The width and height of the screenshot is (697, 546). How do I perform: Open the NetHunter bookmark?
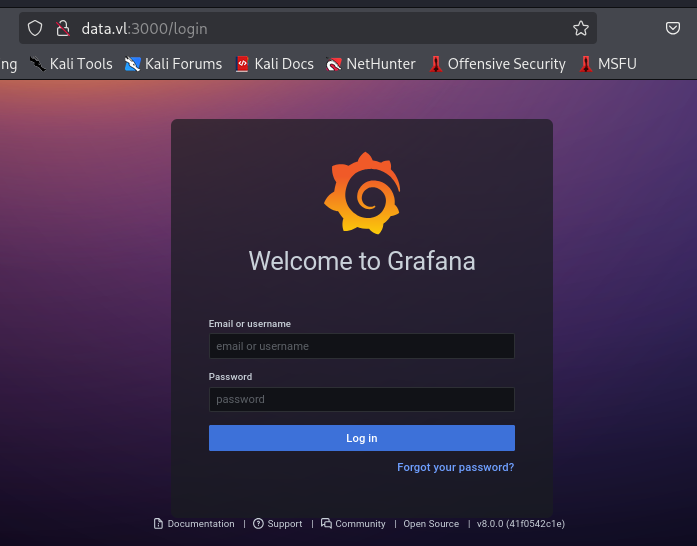click(370, 64)
